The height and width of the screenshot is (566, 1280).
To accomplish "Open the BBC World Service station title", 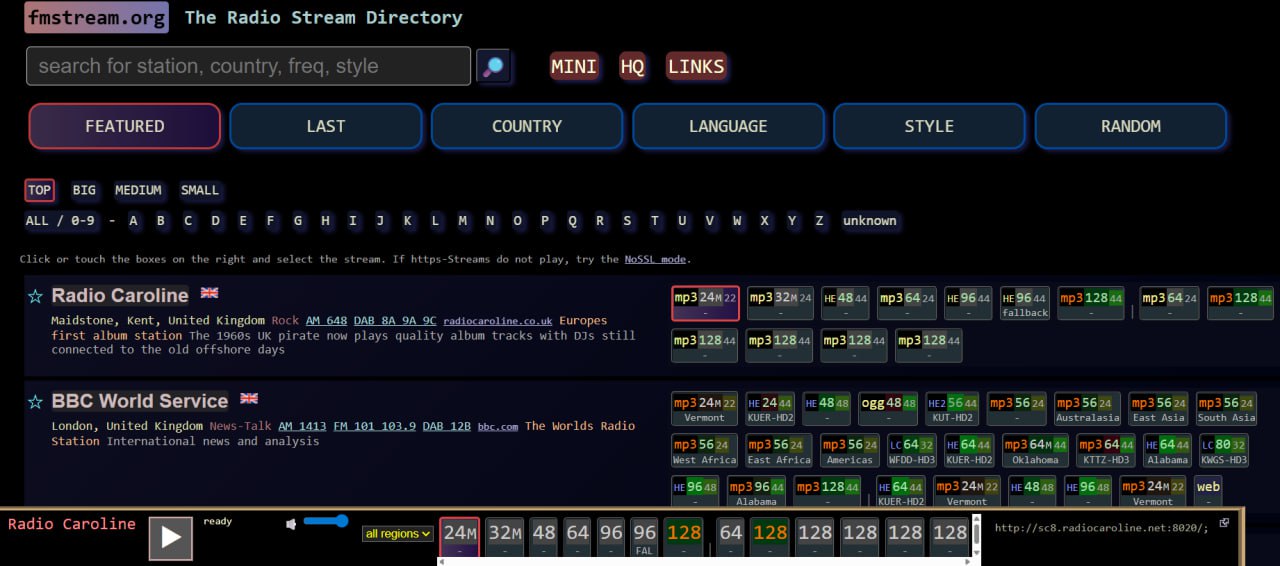I will coord(140,401).
